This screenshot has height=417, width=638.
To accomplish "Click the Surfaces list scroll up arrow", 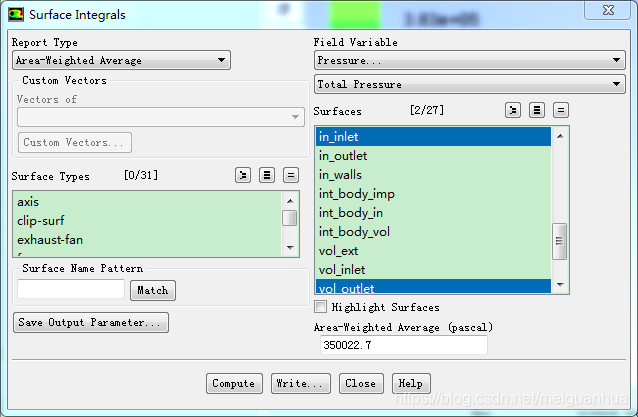I will click(560, 136).
